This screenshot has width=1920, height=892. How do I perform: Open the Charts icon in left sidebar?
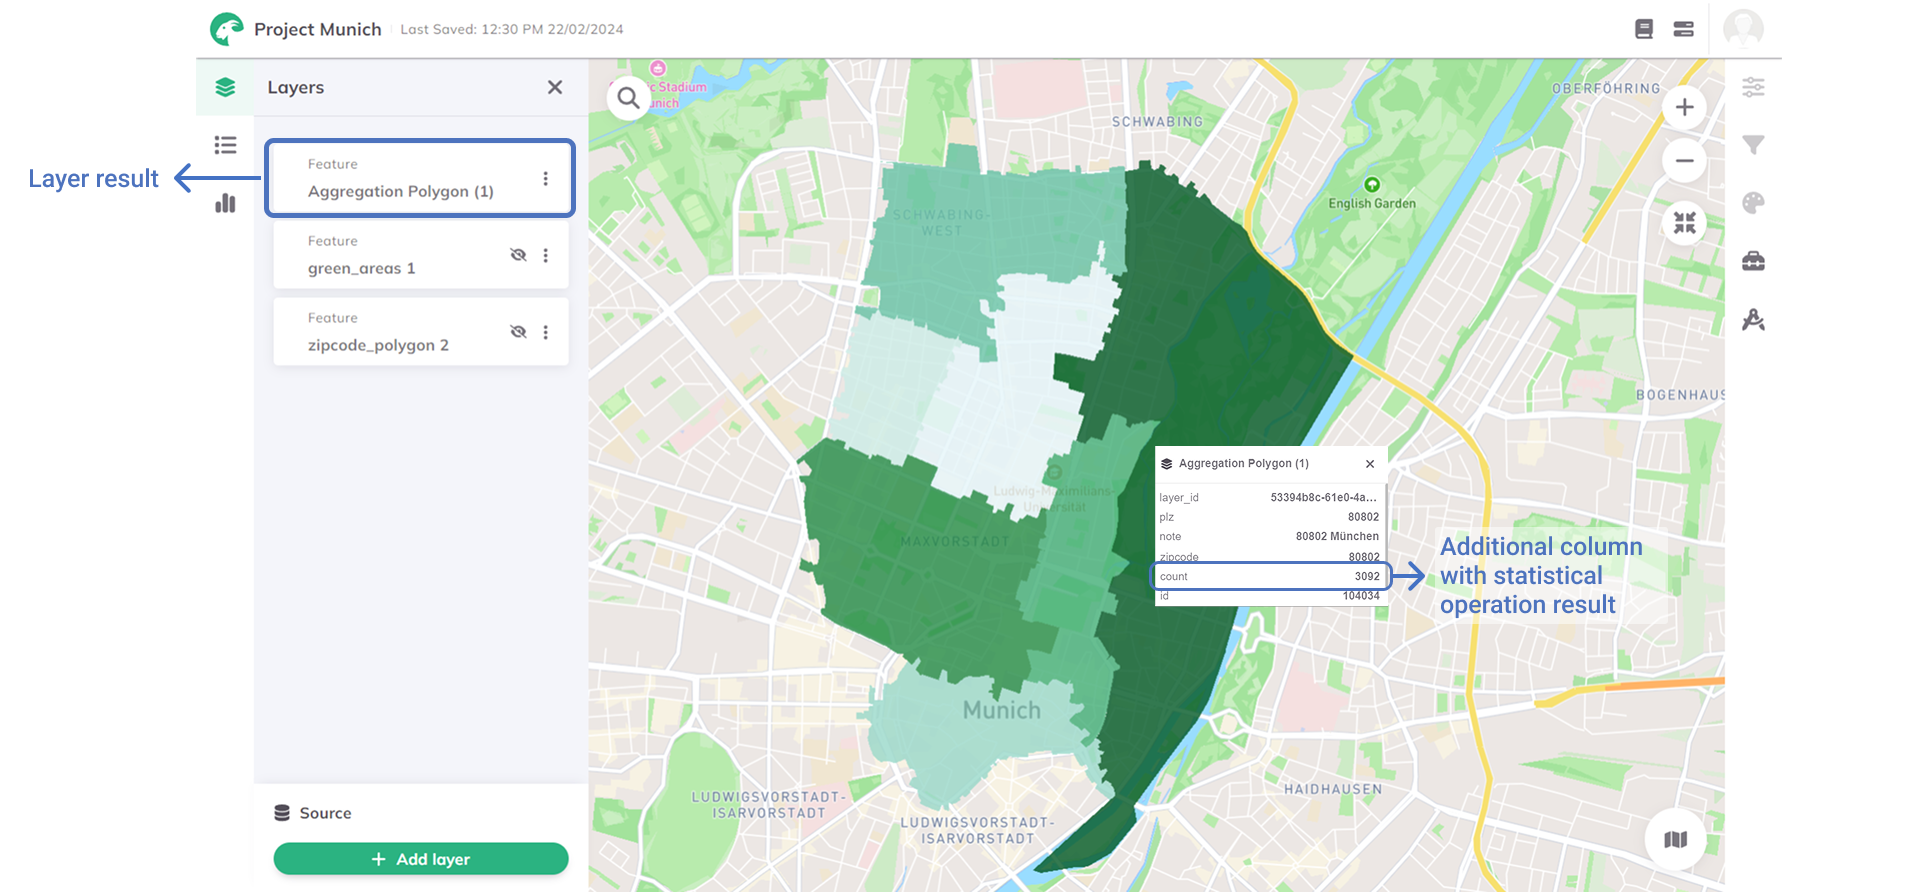click(225, 204)
